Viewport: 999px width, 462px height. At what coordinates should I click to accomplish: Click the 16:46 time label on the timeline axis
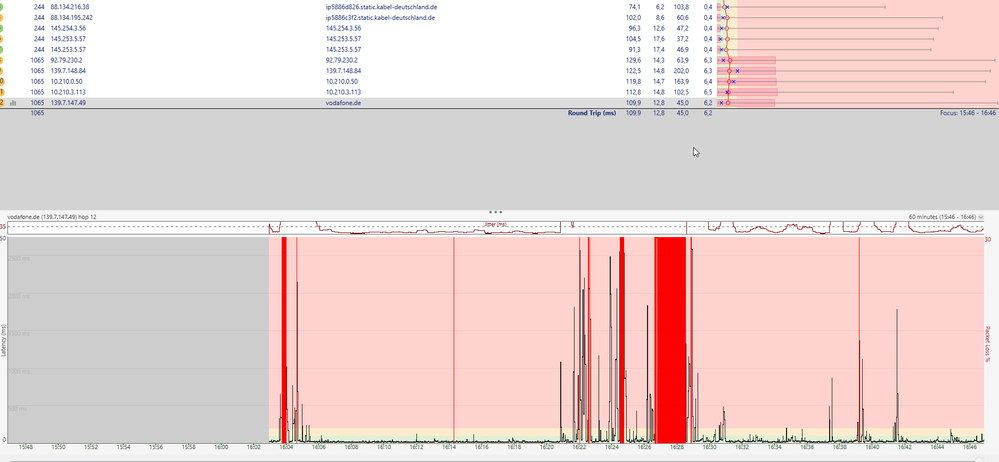pyautogui.click(x=970, y=447)
